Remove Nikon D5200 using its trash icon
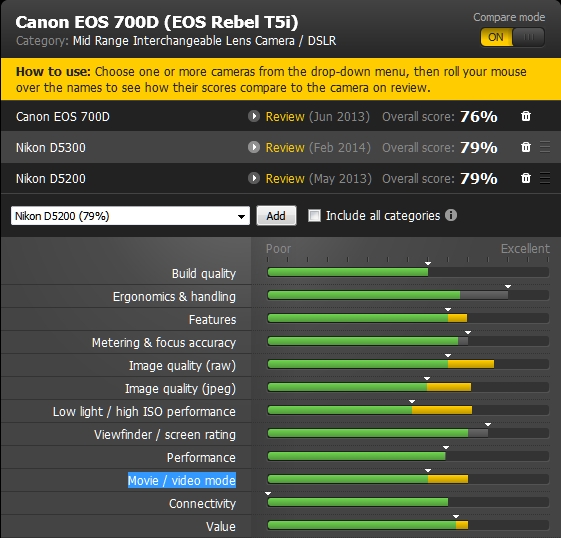Viewport: 561px width, 538px height. pos(526,178)
